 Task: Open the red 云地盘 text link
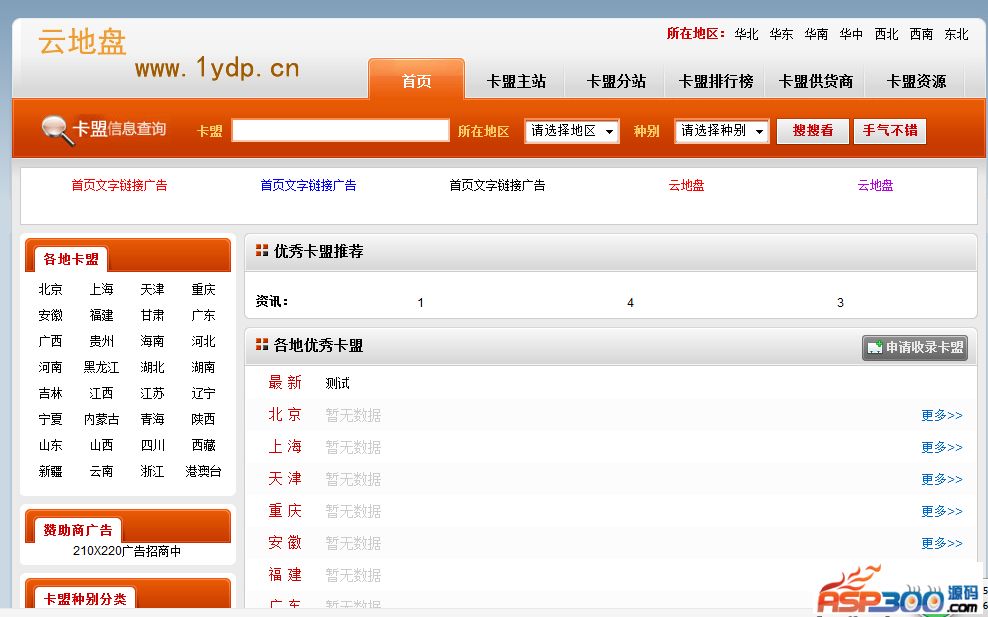tap(686, 185)
